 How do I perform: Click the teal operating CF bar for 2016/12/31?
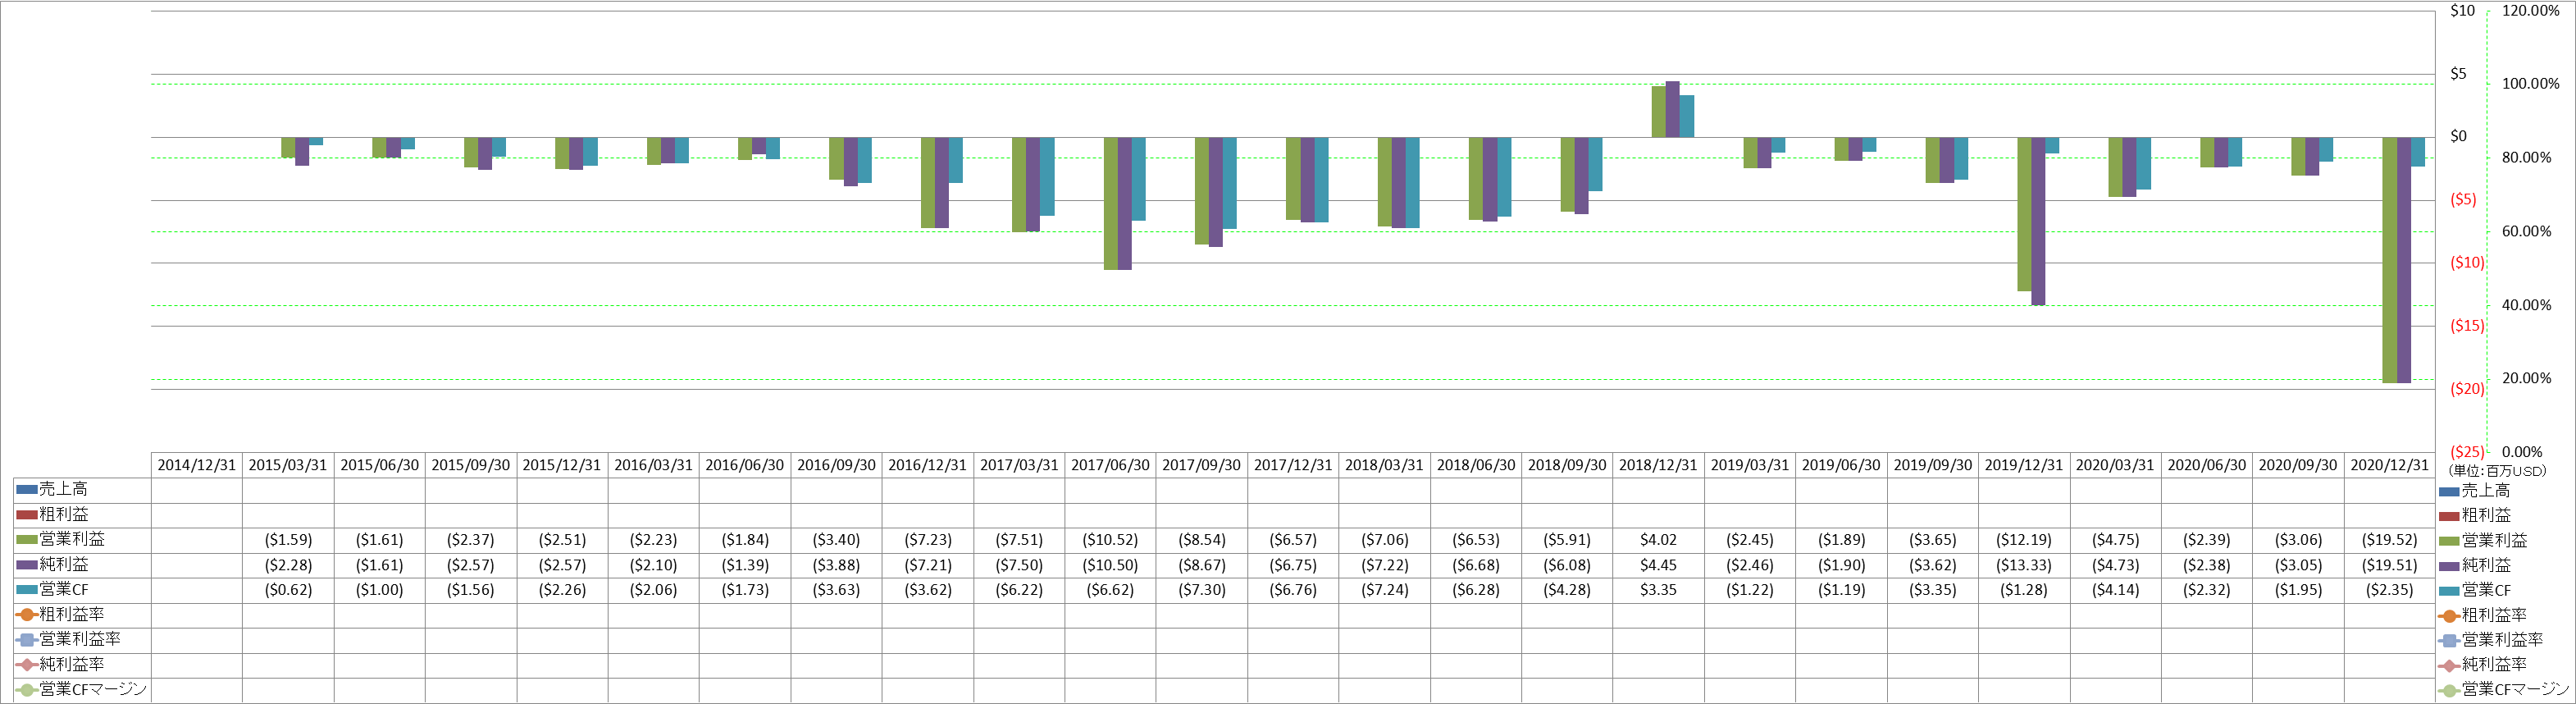click(956, 160)
